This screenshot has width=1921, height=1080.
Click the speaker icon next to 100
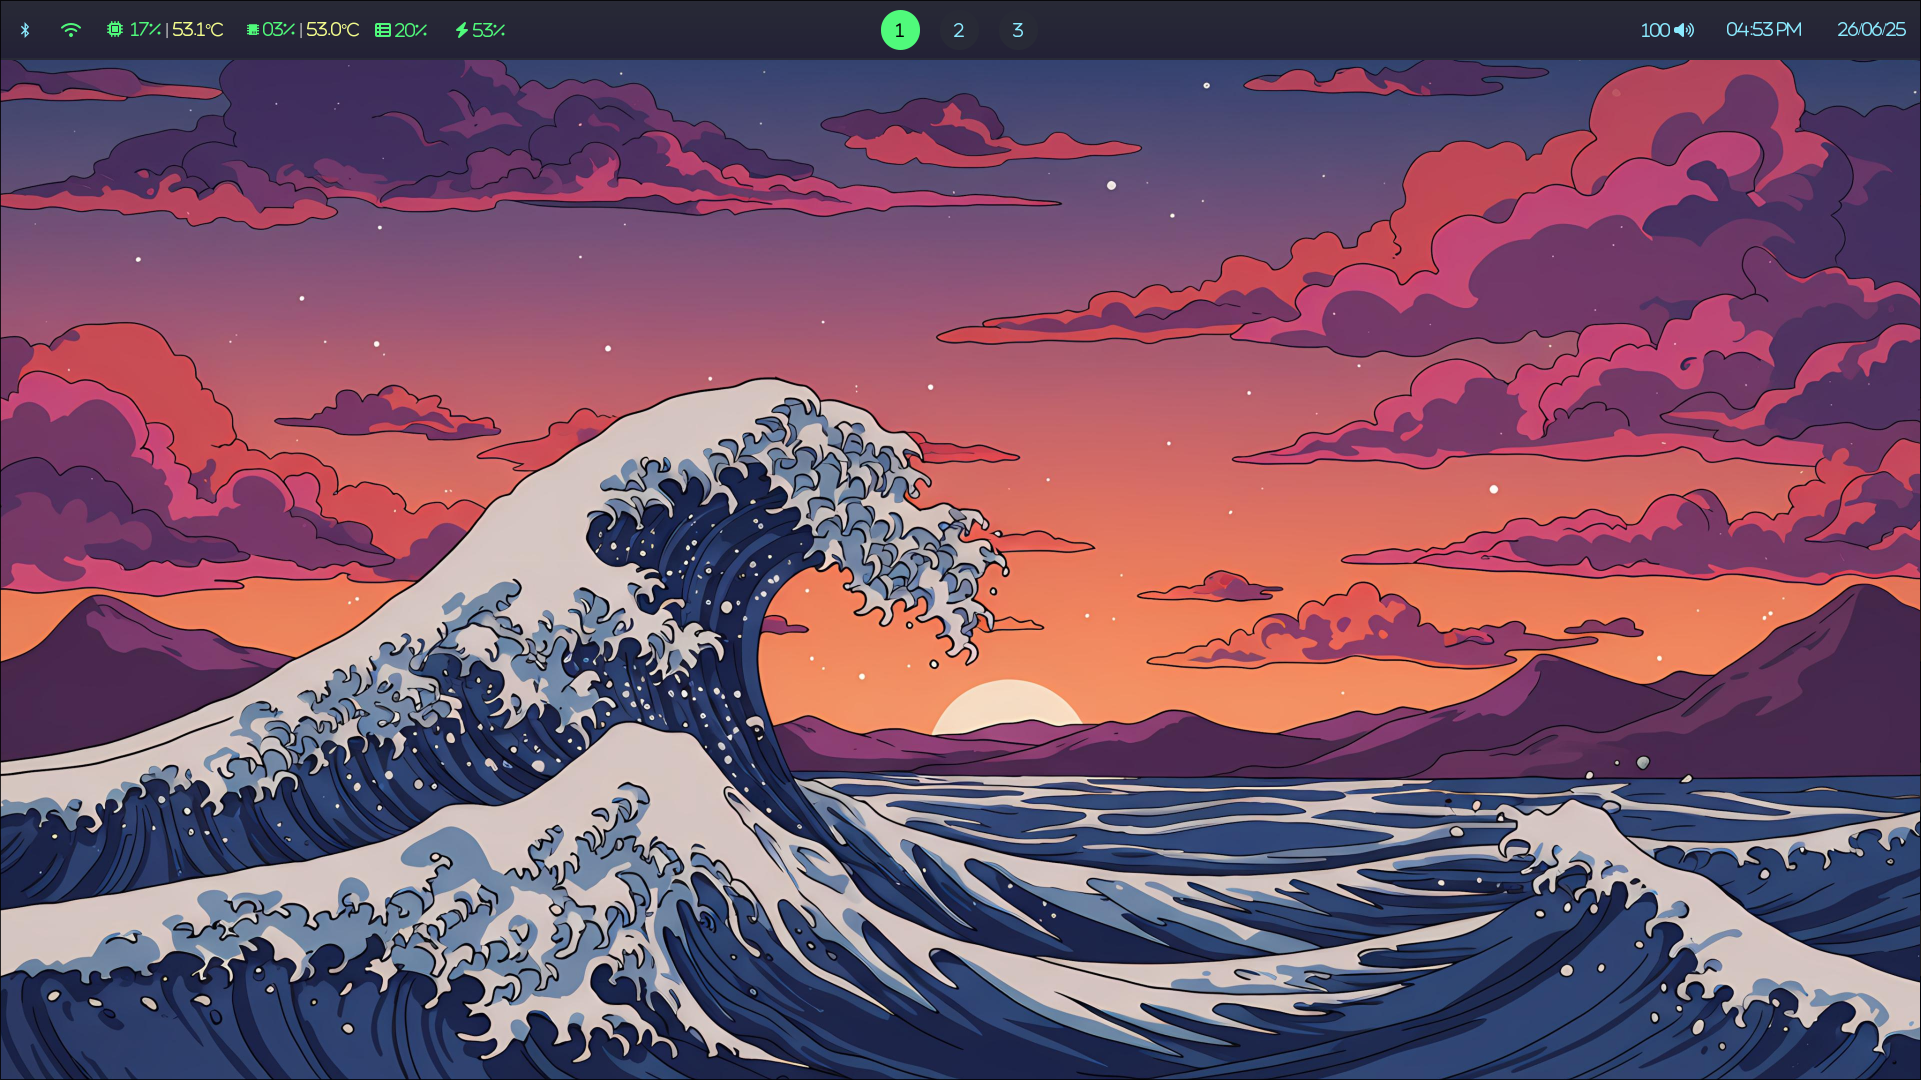[x=1684, y=29]
